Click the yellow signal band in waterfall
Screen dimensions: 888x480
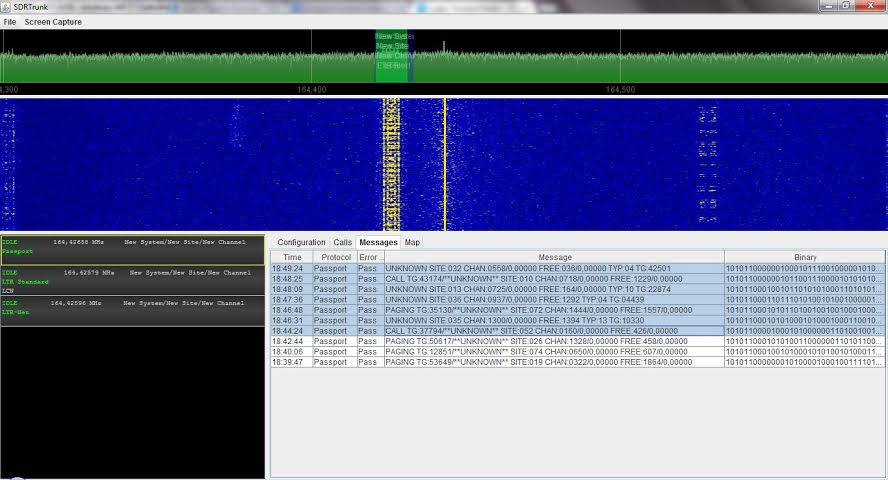click(x=391, y=164)
